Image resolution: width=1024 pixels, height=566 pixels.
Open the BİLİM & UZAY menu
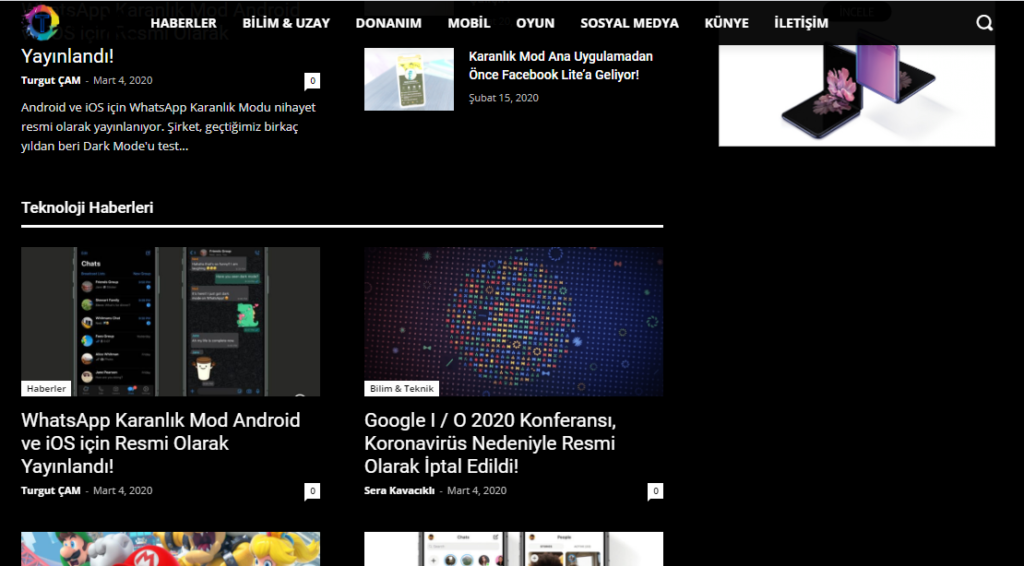286,23
